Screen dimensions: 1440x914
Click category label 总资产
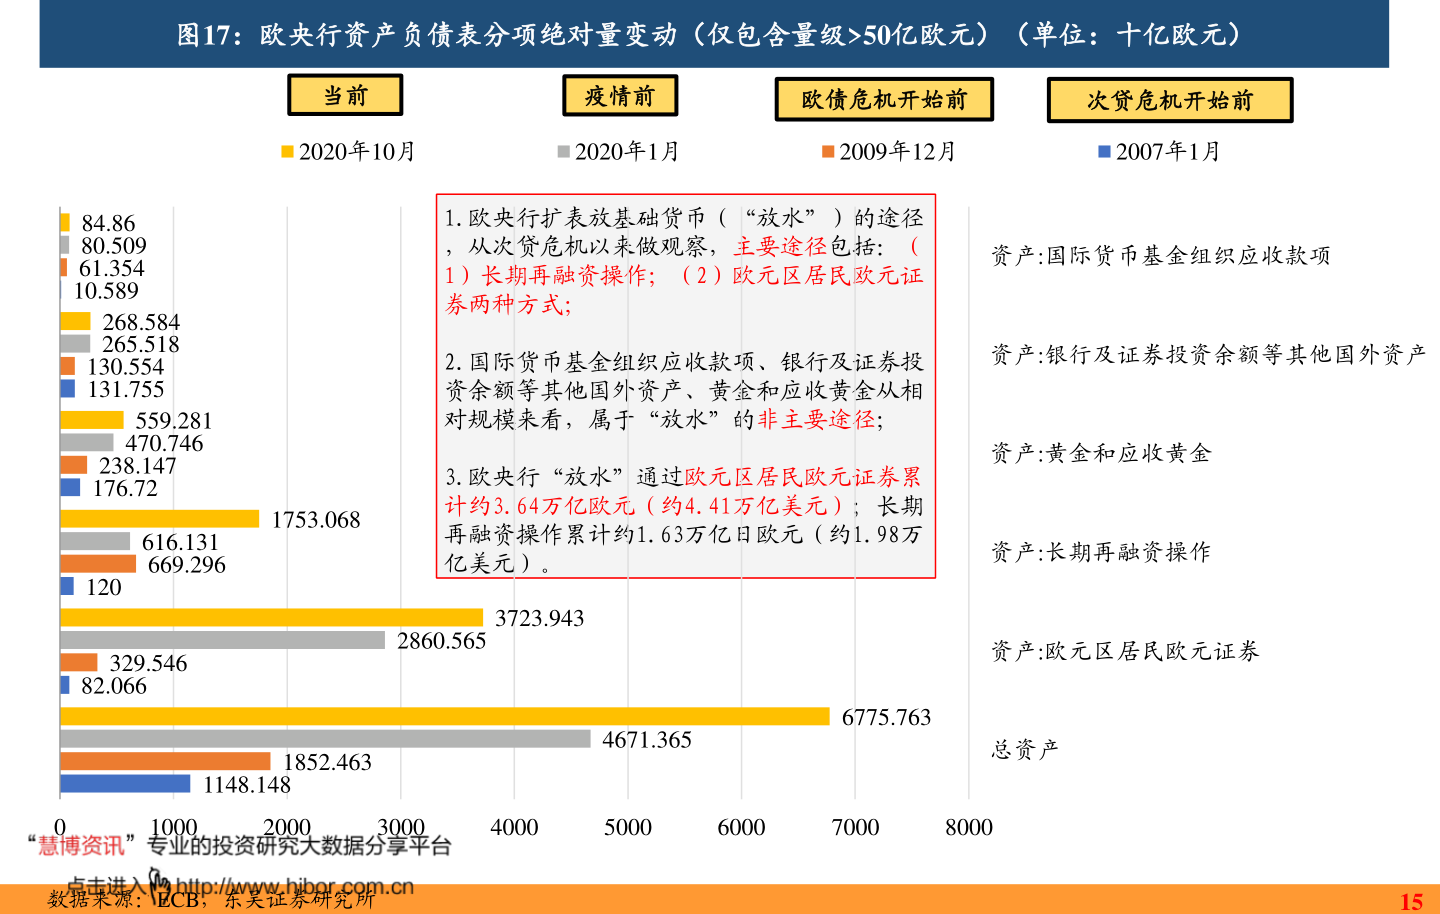coord(1025,750)
